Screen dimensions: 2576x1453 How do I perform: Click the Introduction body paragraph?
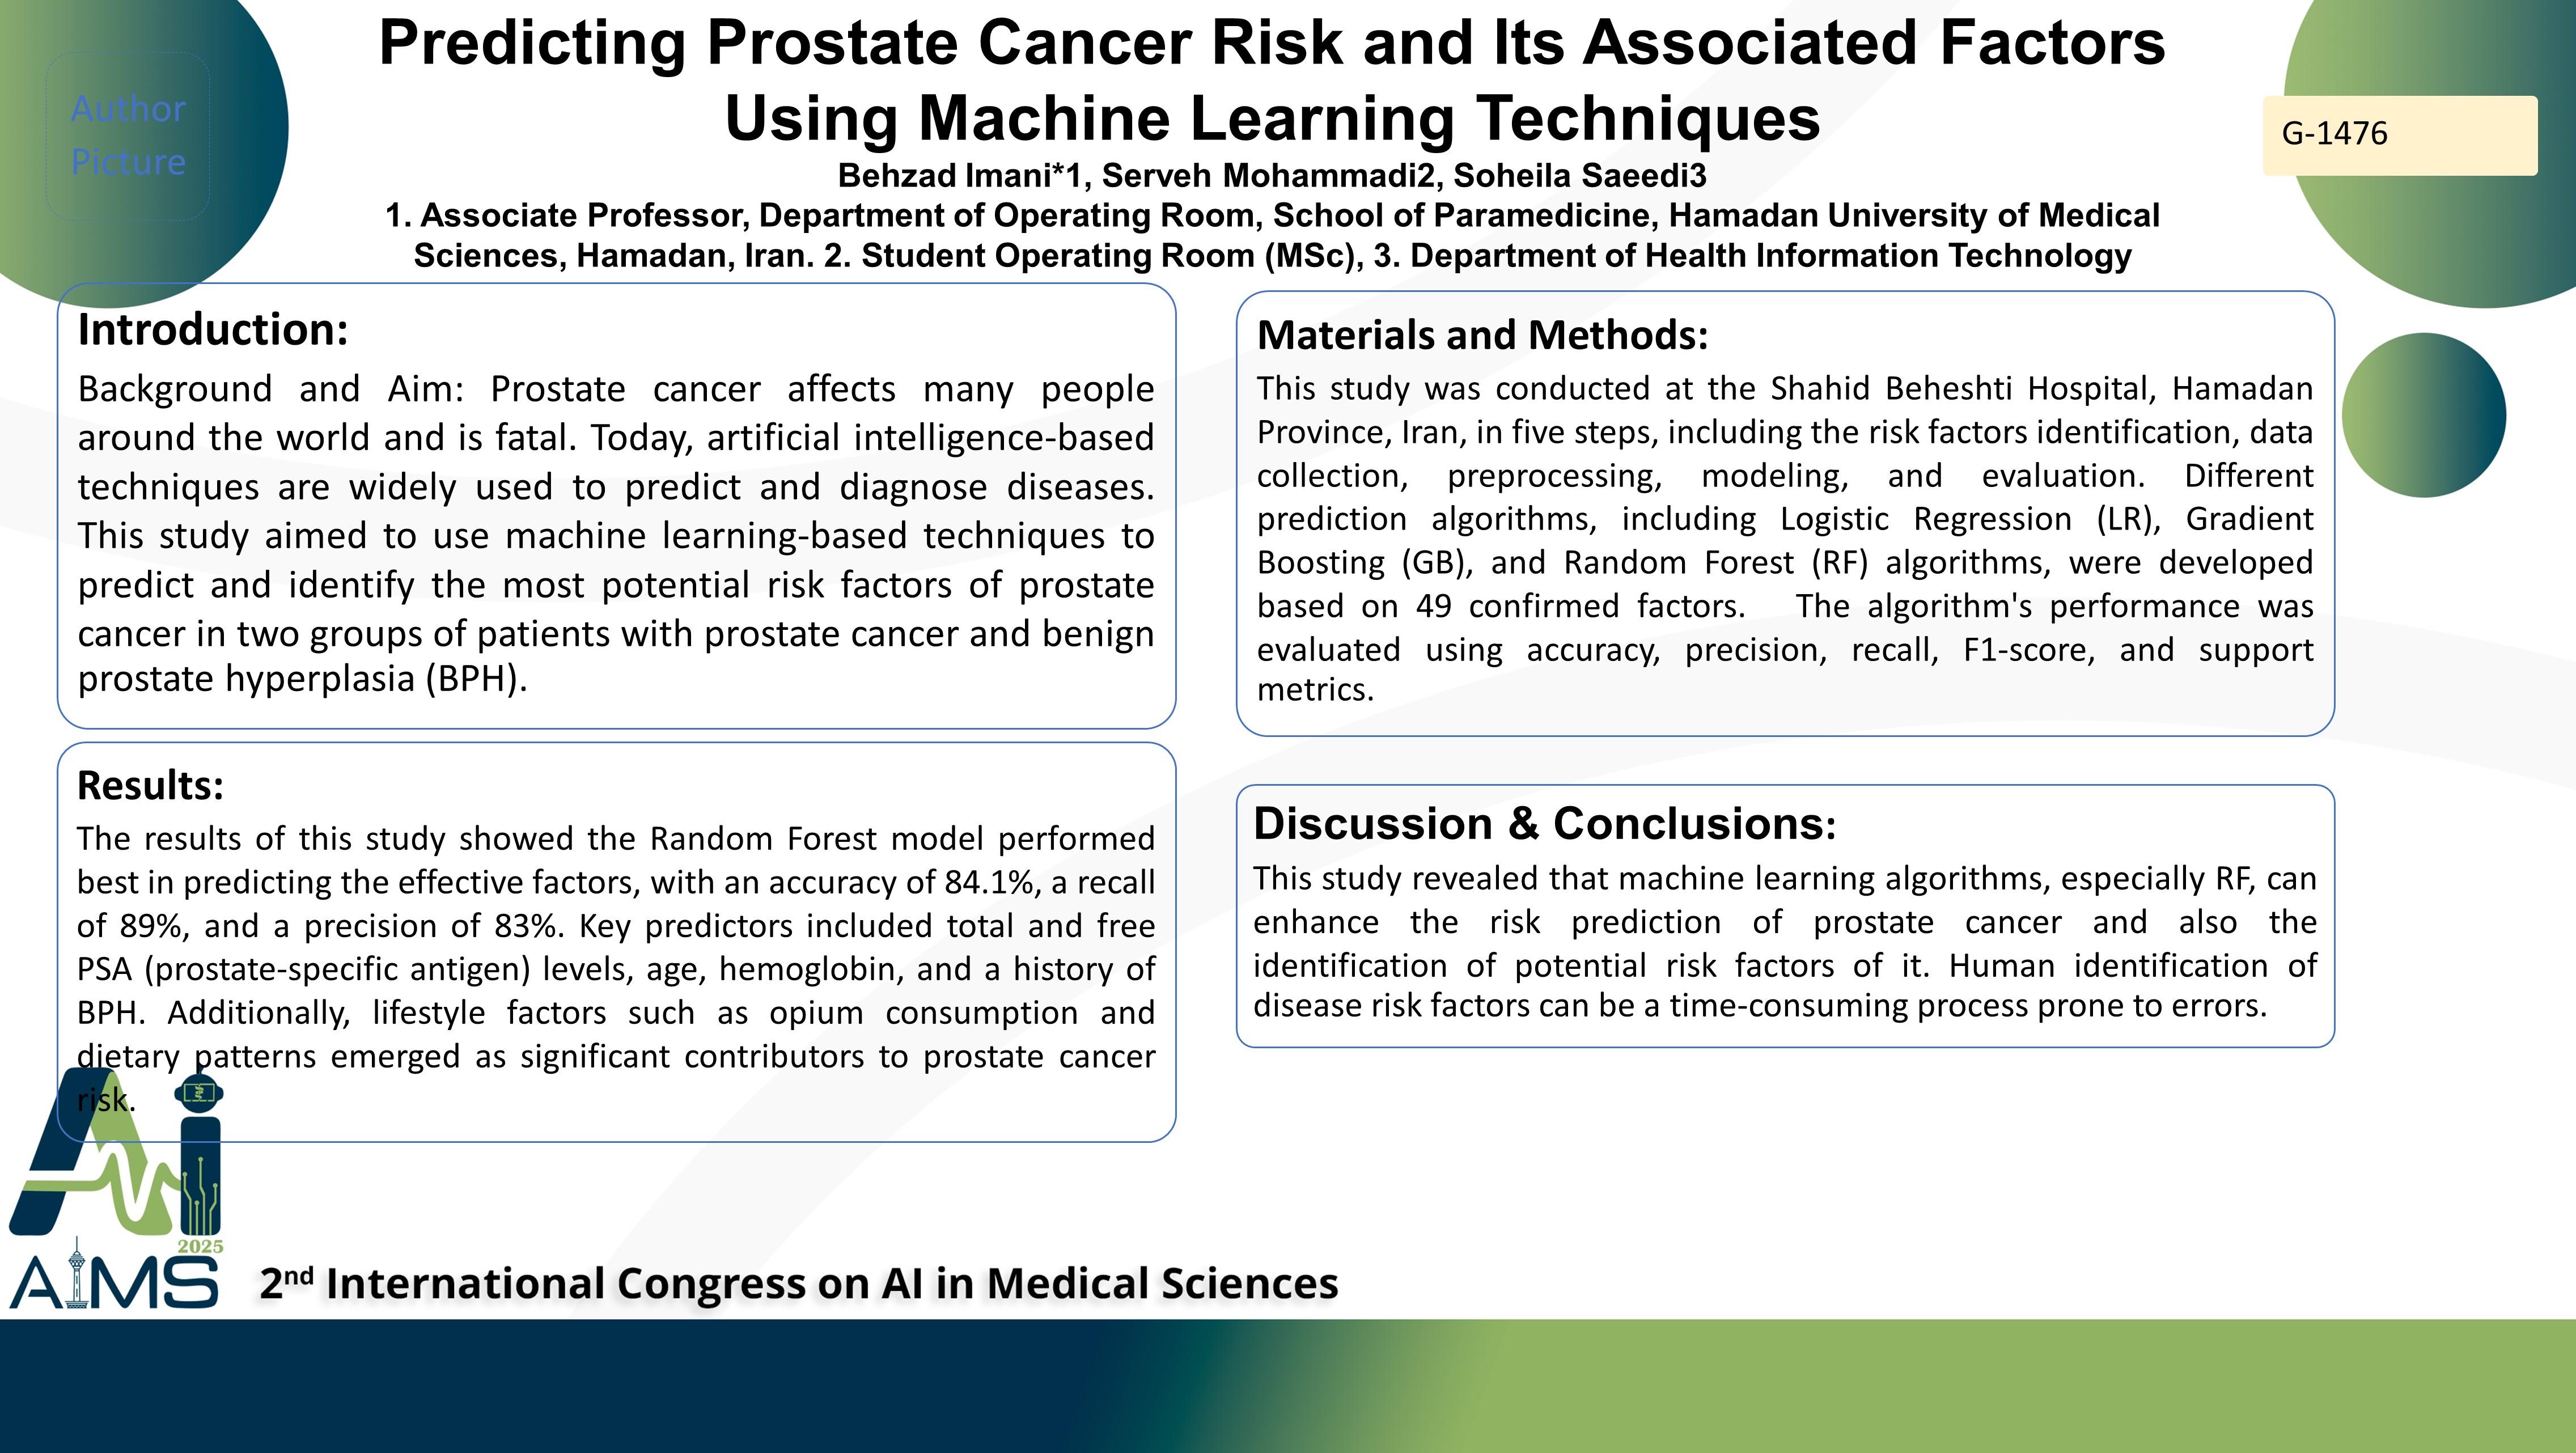tap(616, 533)
